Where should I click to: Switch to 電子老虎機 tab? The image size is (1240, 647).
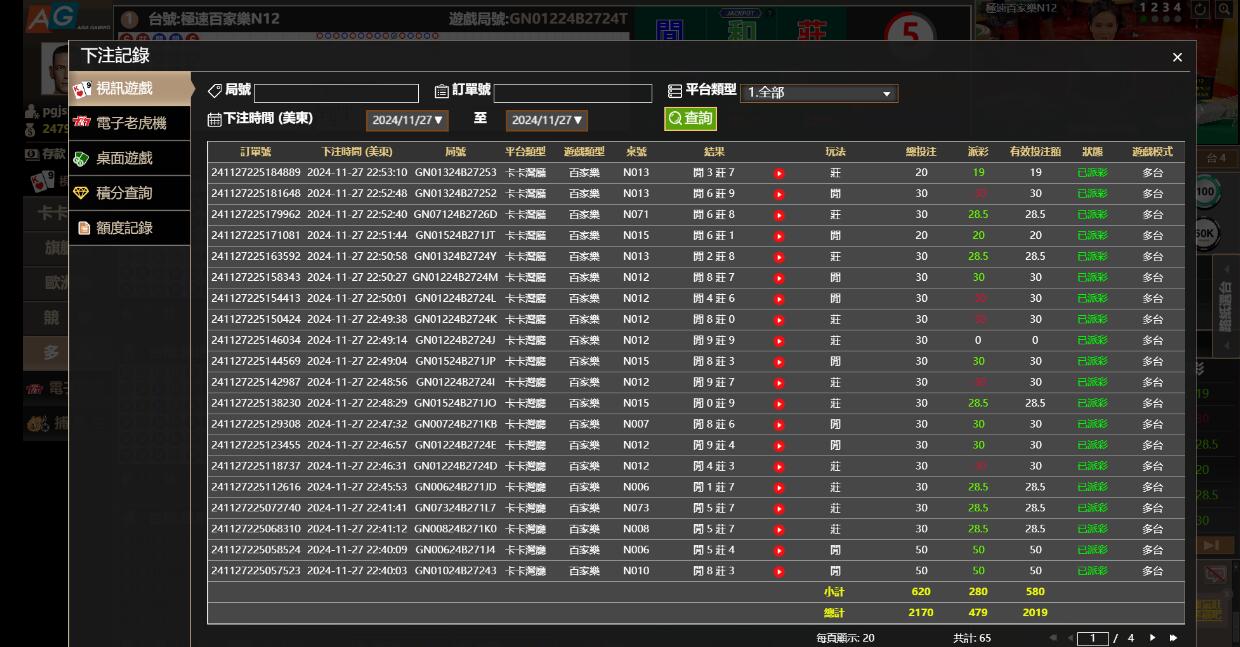click(x=130, y=123)
